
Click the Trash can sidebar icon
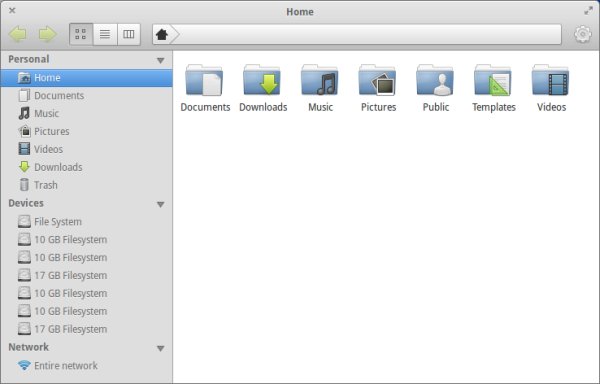(x=24, y=185)
